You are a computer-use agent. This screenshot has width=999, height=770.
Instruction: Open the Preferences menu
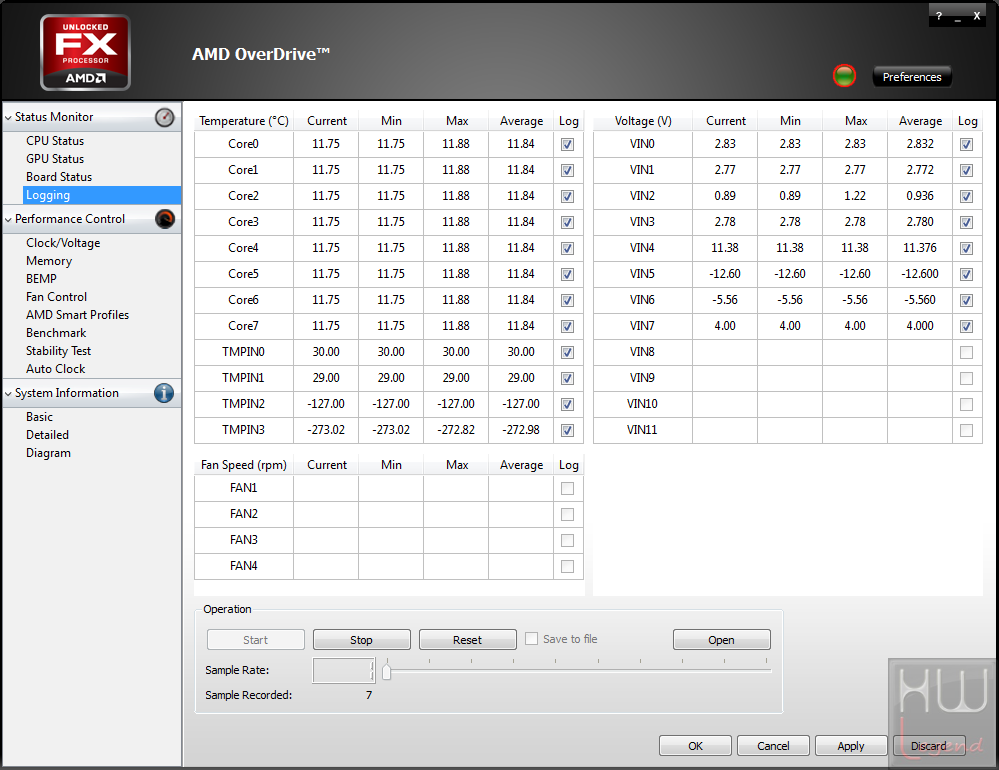click(912, 76)
